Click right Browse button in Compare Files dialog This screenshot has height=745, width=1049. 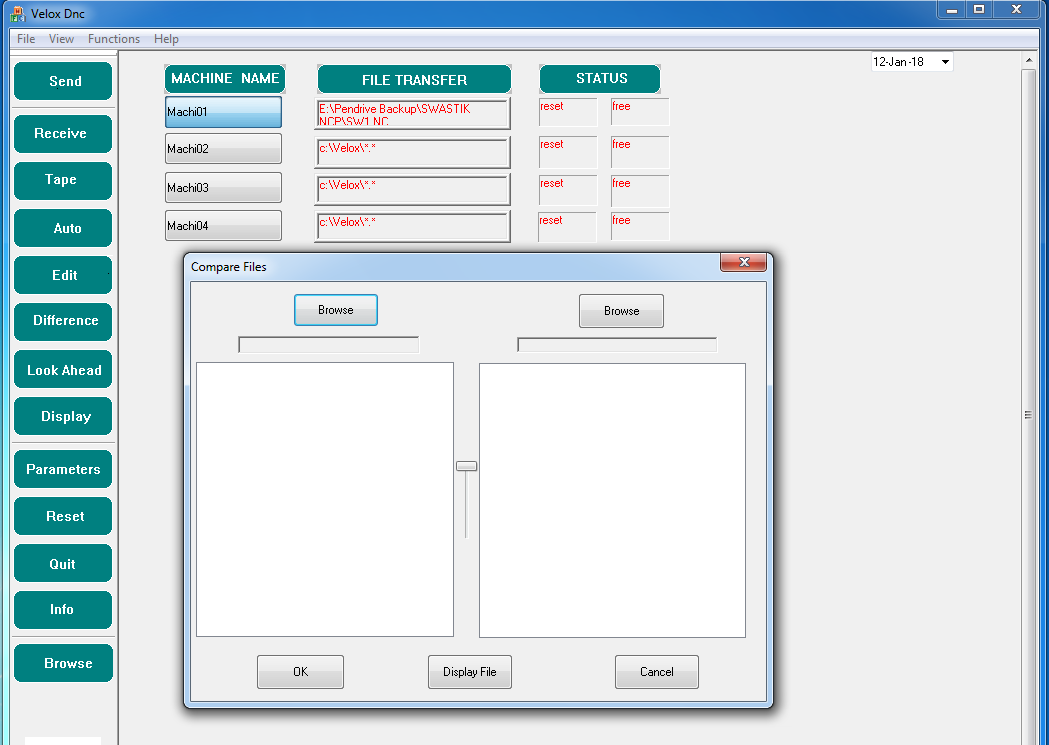(x=621, y=311)
